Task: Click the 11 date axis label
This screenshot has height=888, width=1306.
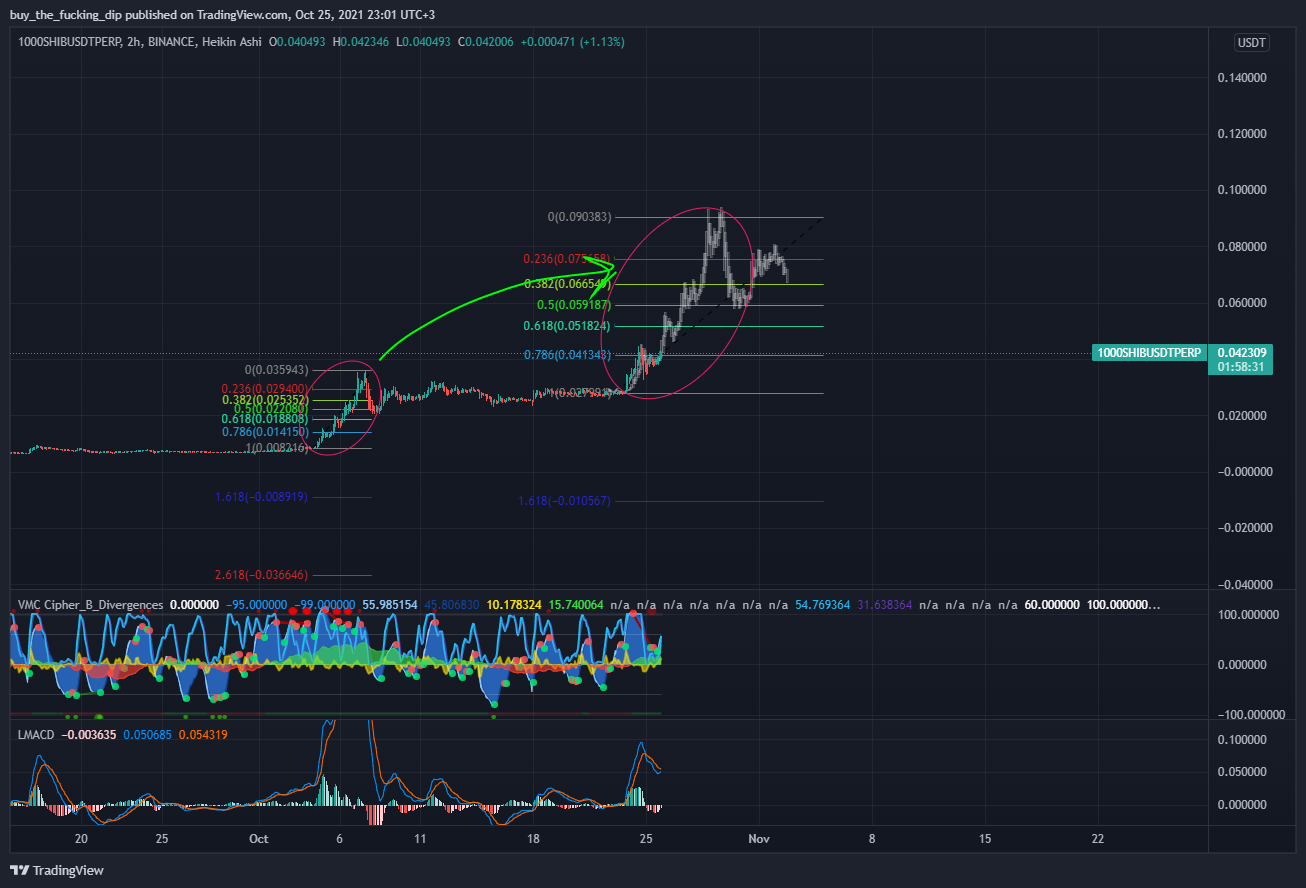Action: (420, 838)
